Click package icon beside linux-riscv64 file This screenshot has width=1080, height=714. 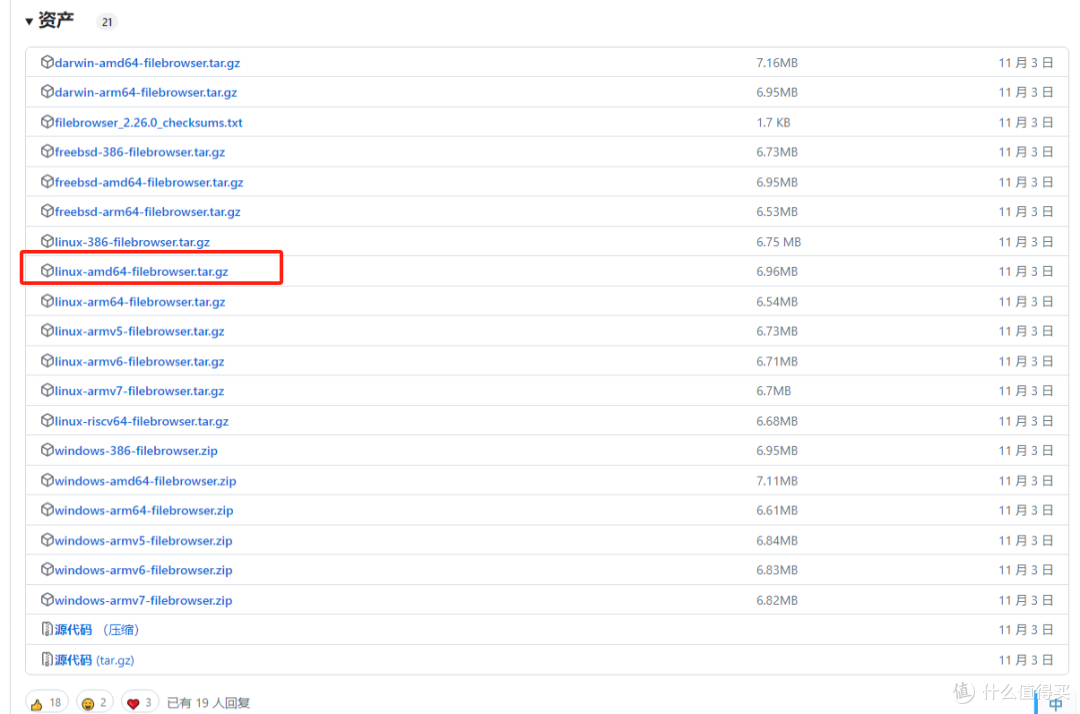(x=47, y=421)
